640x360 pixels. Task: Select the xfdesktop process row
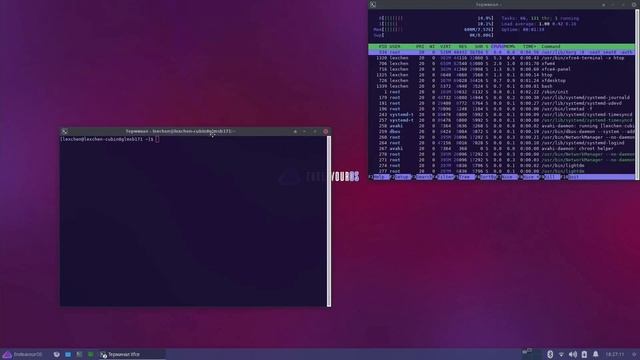click(501, 81)
